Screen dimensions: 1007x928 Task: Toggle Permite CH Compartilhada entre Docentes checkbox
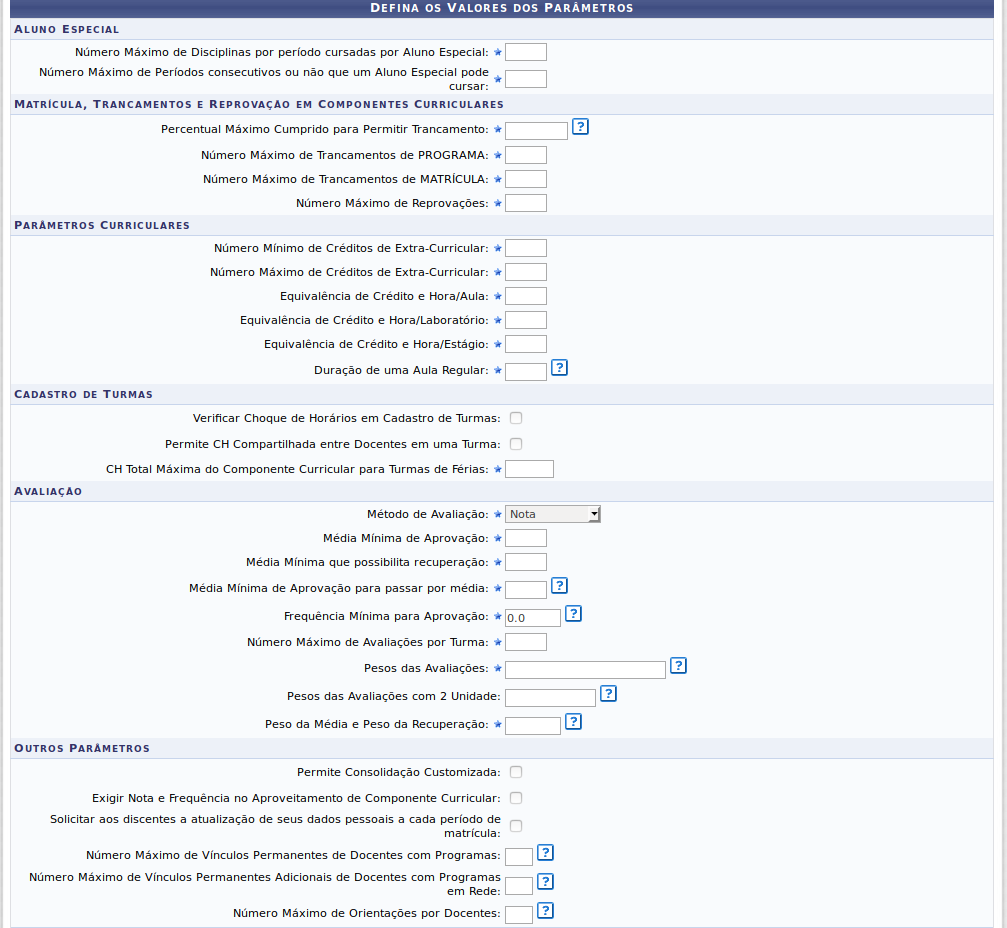[516, 444]
